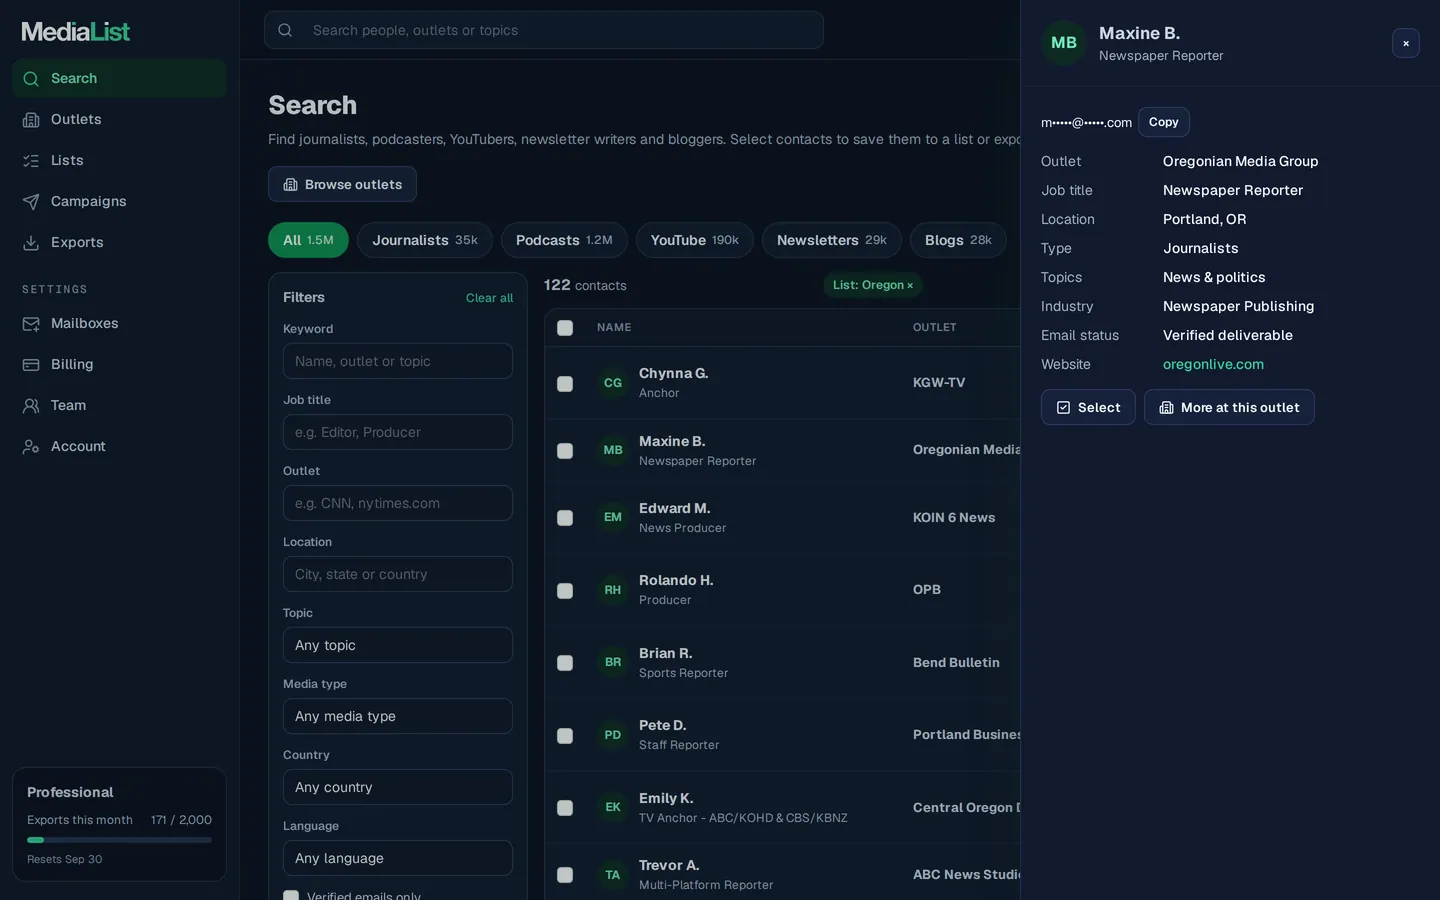Open the Lists sidebar icon

(31, 161)
